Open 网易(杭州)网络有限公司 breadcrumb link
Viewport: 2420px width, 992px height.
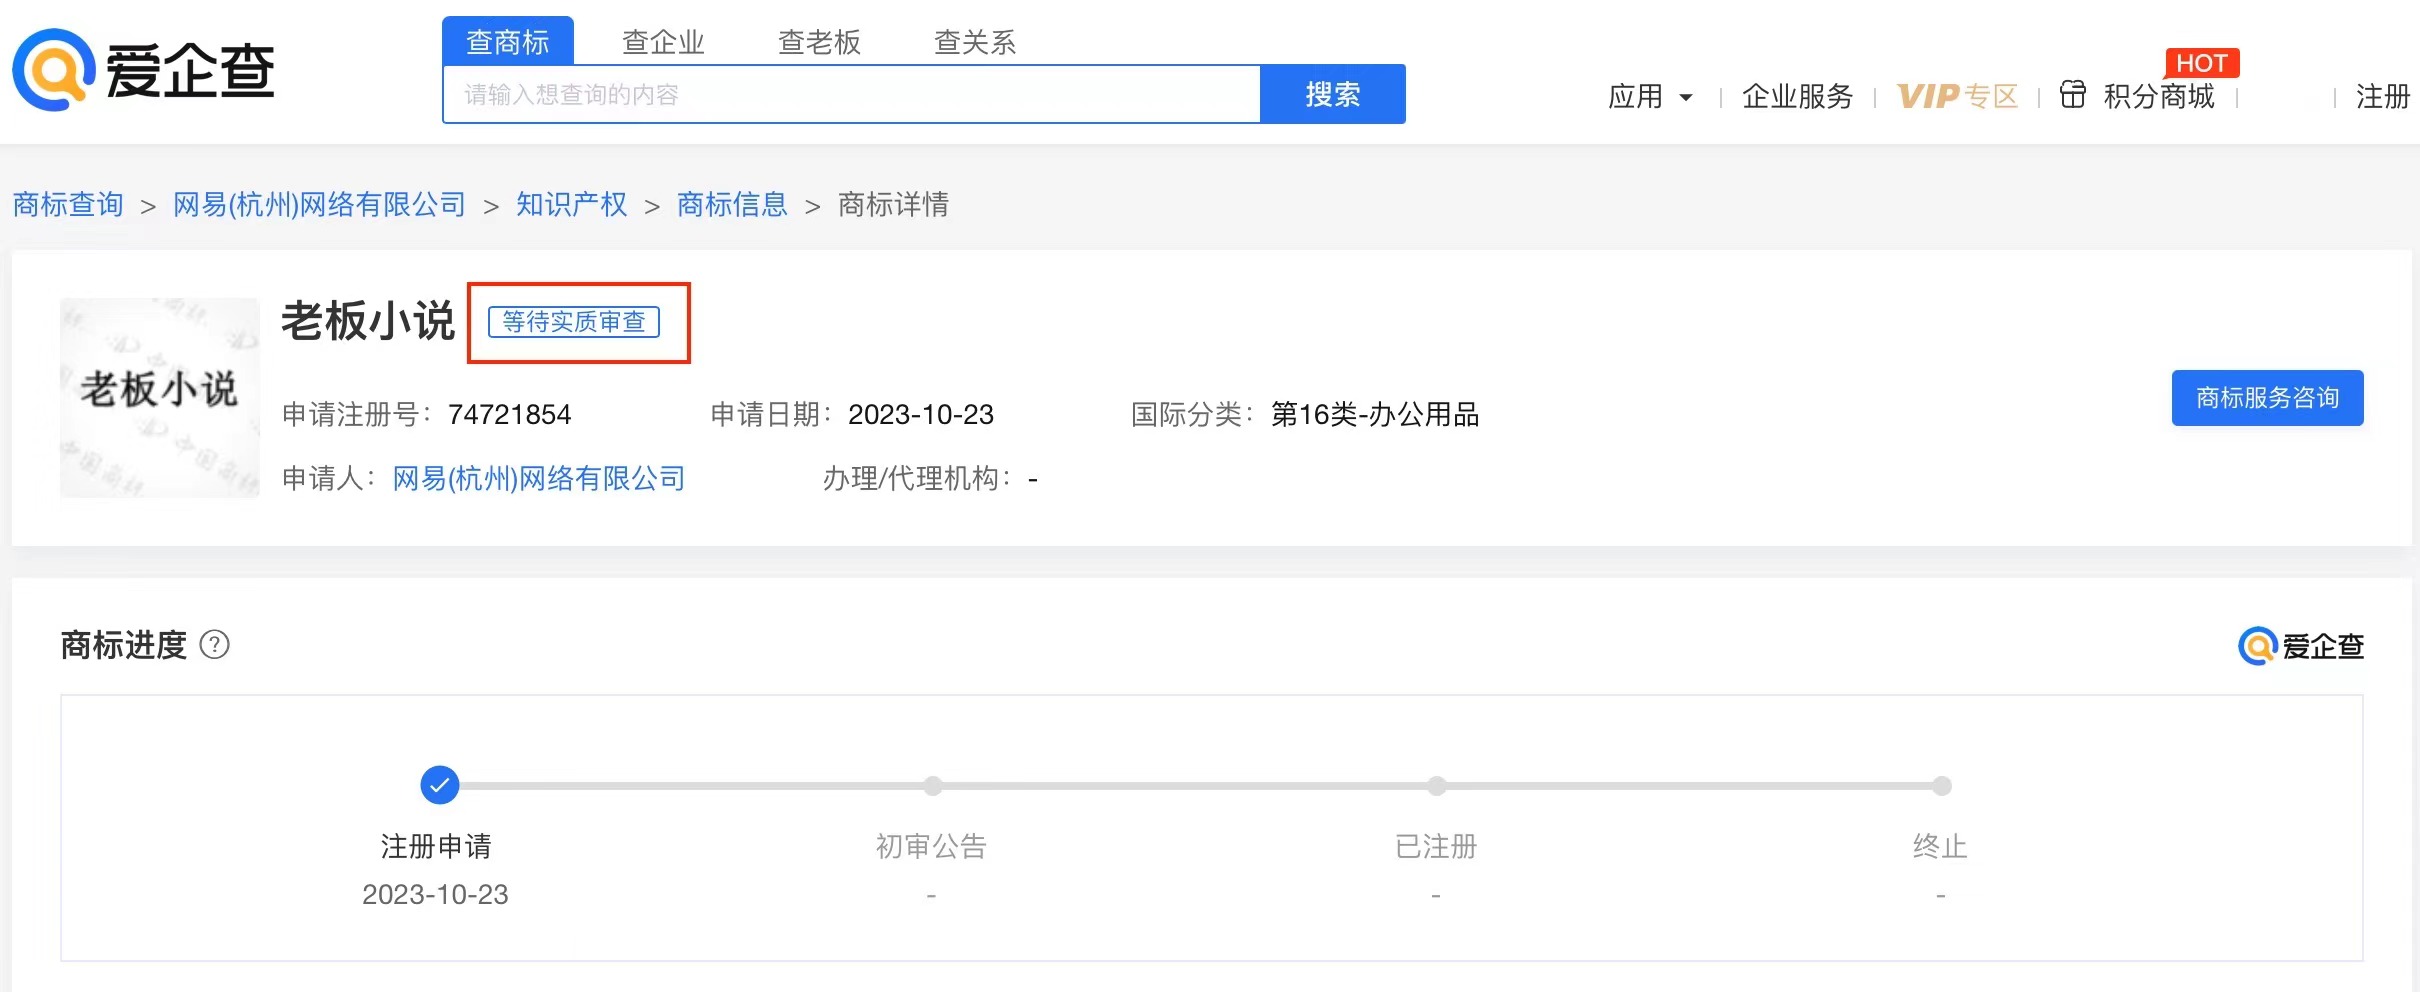319,205
